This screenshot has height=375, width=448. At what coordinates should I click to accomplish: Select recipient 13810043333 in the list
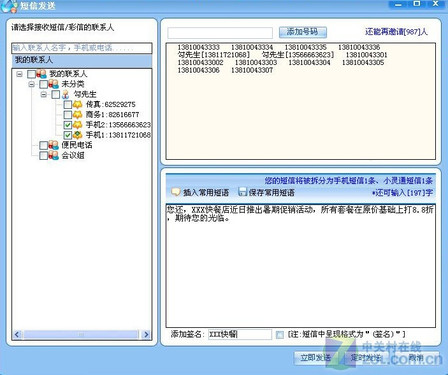pos(198,47)
